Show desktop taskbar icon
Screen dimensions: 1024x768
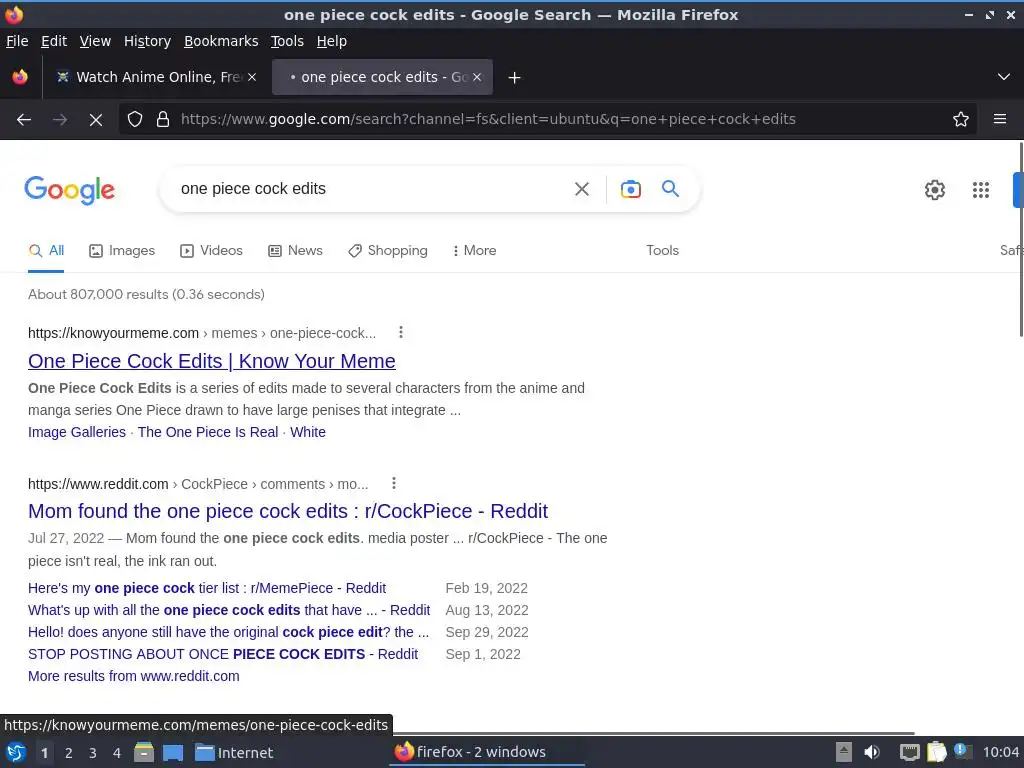(173, 753)
